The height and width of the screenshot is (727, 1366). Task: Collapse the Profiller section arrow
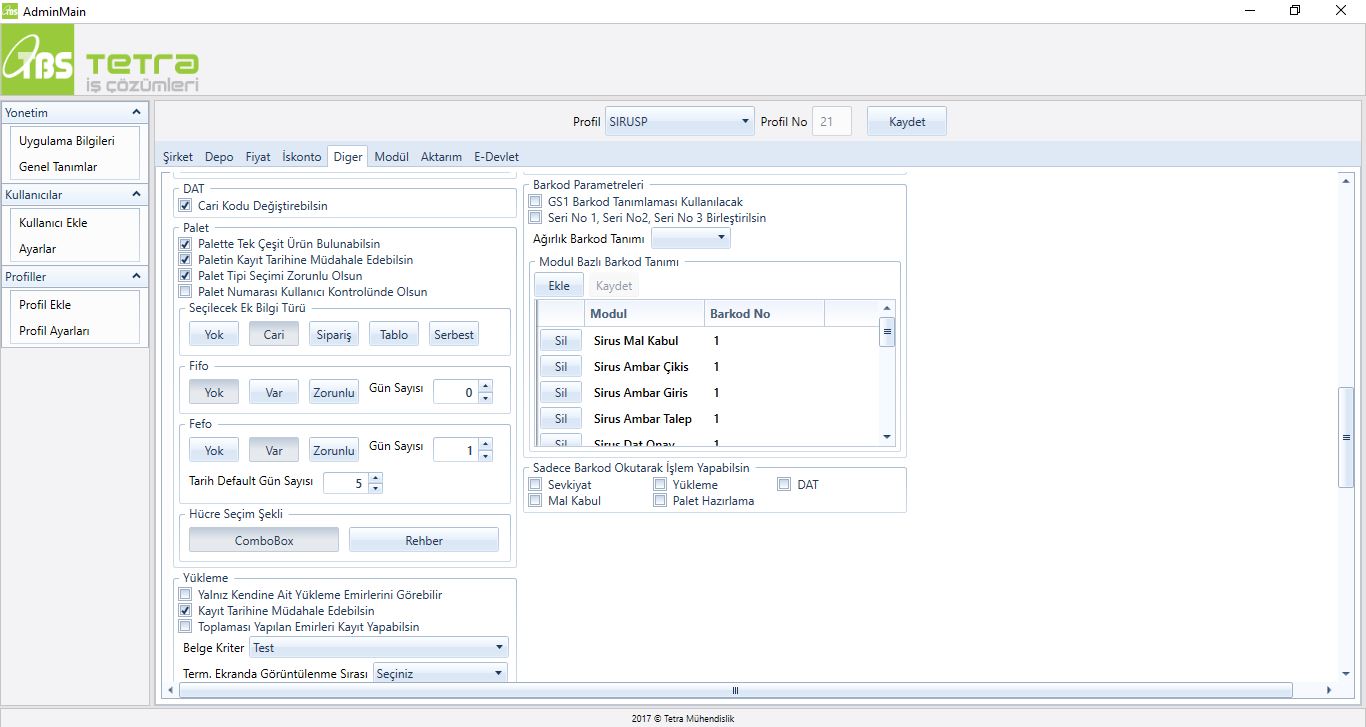[x=137, y=276]
